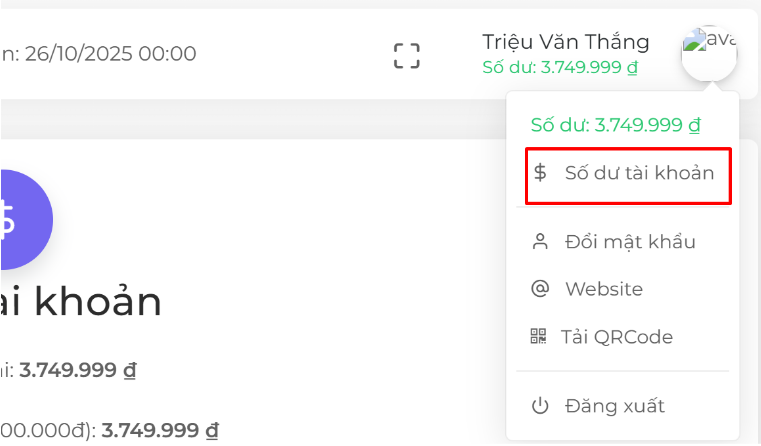Image resolution: width=761 pixels, height=446 pixels.
Task: Click the QR code icon
Action: 538,336
